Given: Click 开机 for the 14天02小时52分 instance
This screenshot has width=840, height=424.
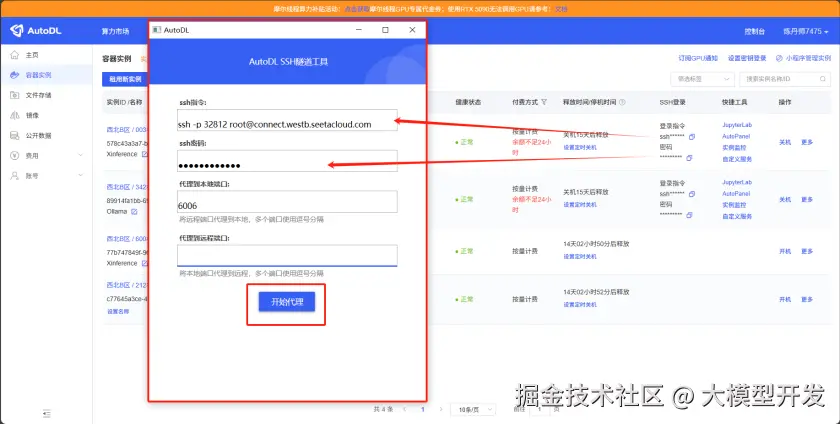Looking at the screenshot, I should [x=785, y=299].
